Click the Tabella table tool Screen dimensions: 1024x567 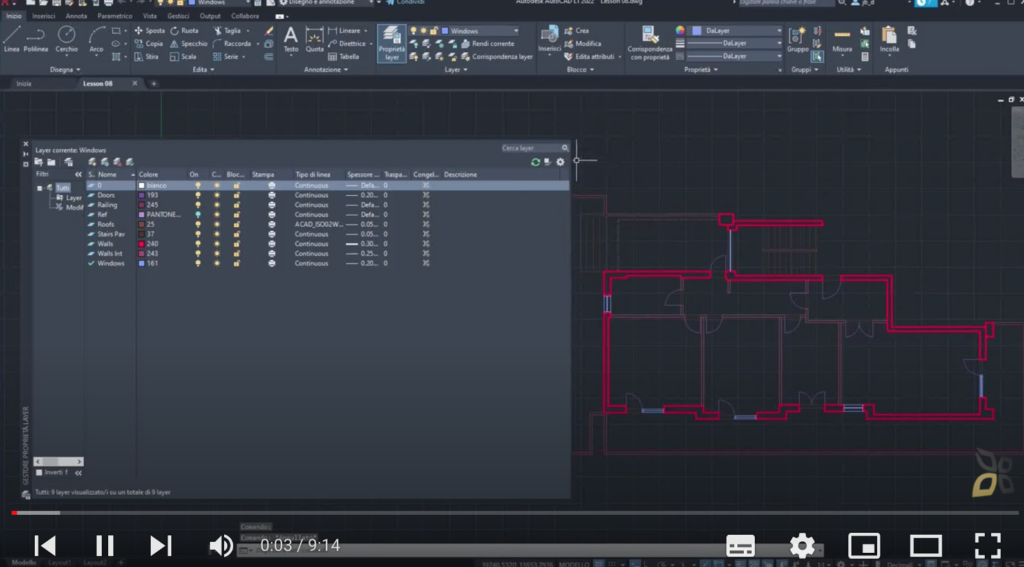[x=344, y=57]
